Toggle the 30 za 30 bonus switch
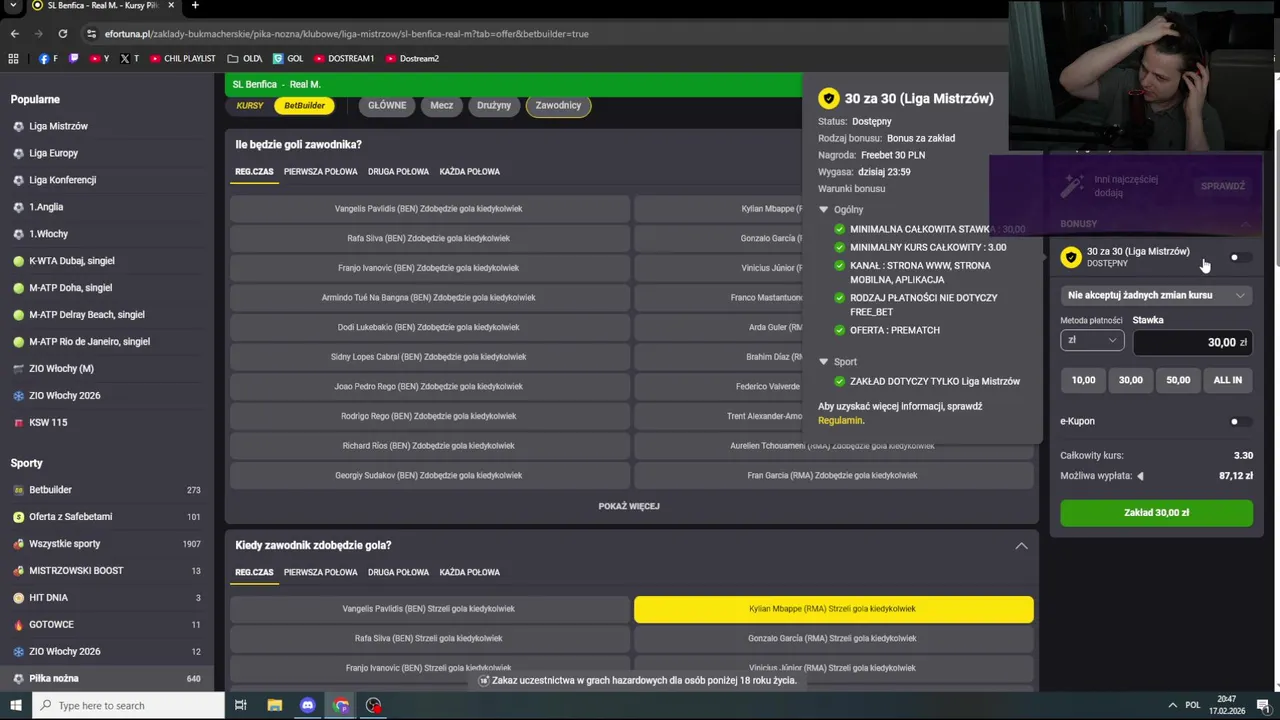 [x=1239, y=257]
